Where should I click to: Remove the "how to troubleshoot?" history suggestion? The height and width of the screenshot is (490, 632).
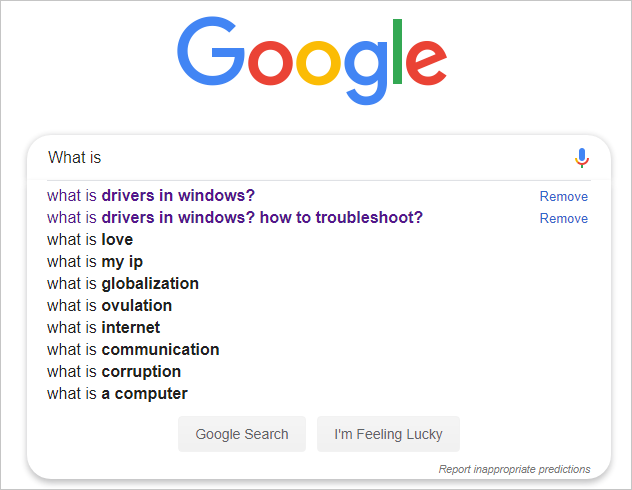563,219
